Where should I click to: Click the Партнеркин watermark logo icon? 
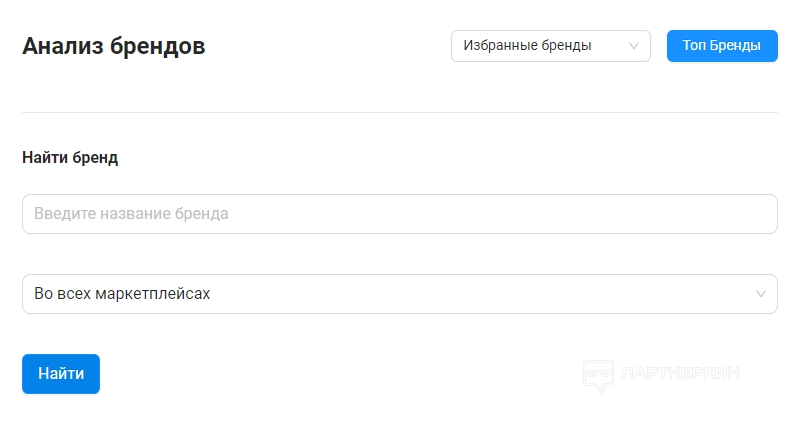point(598,376)
